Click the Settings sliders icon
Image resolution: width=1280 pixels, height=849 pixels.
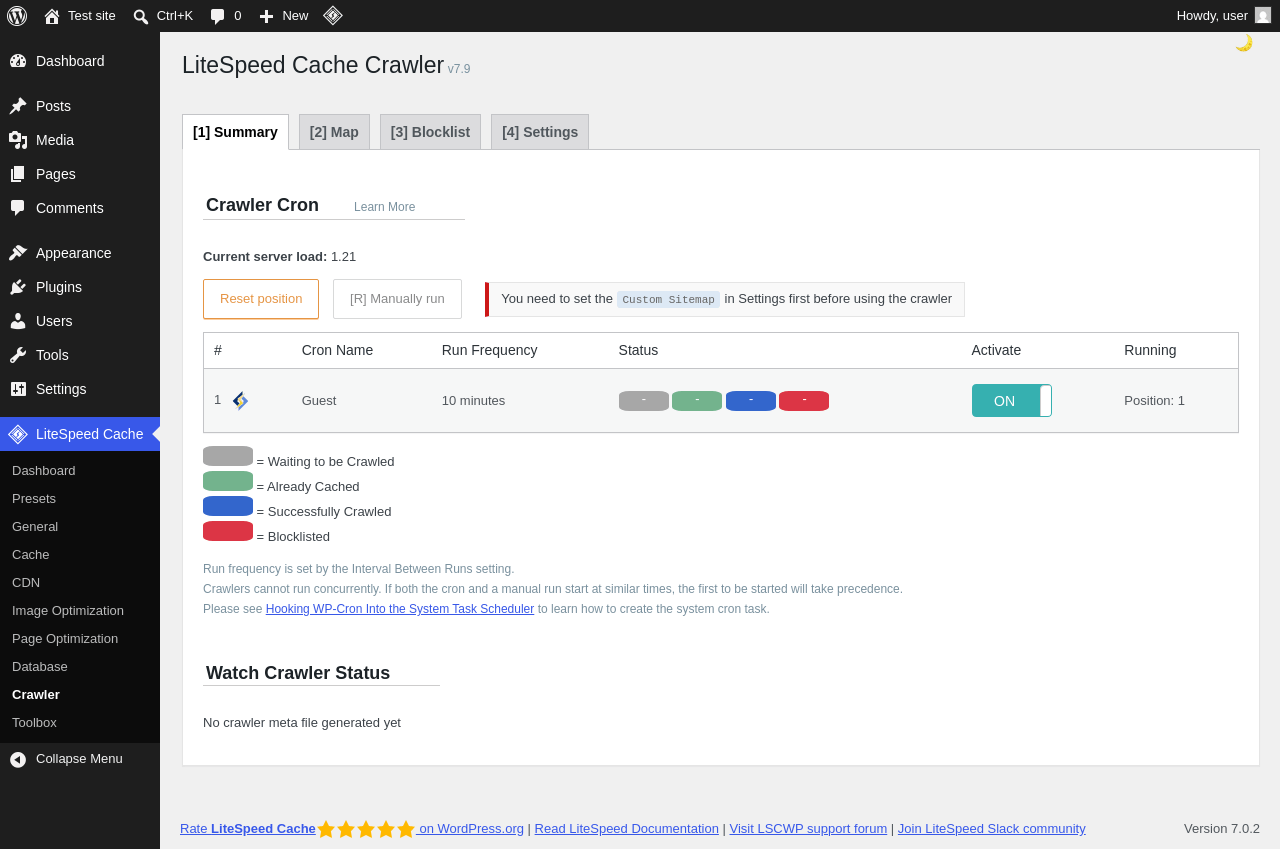point(18,389)
